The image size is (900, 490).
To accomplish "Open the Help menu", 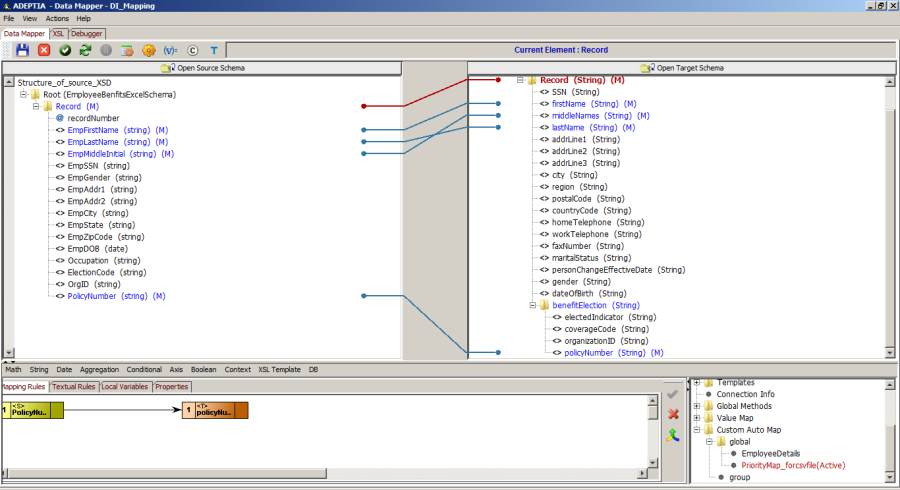I will (x=83, y=18).
